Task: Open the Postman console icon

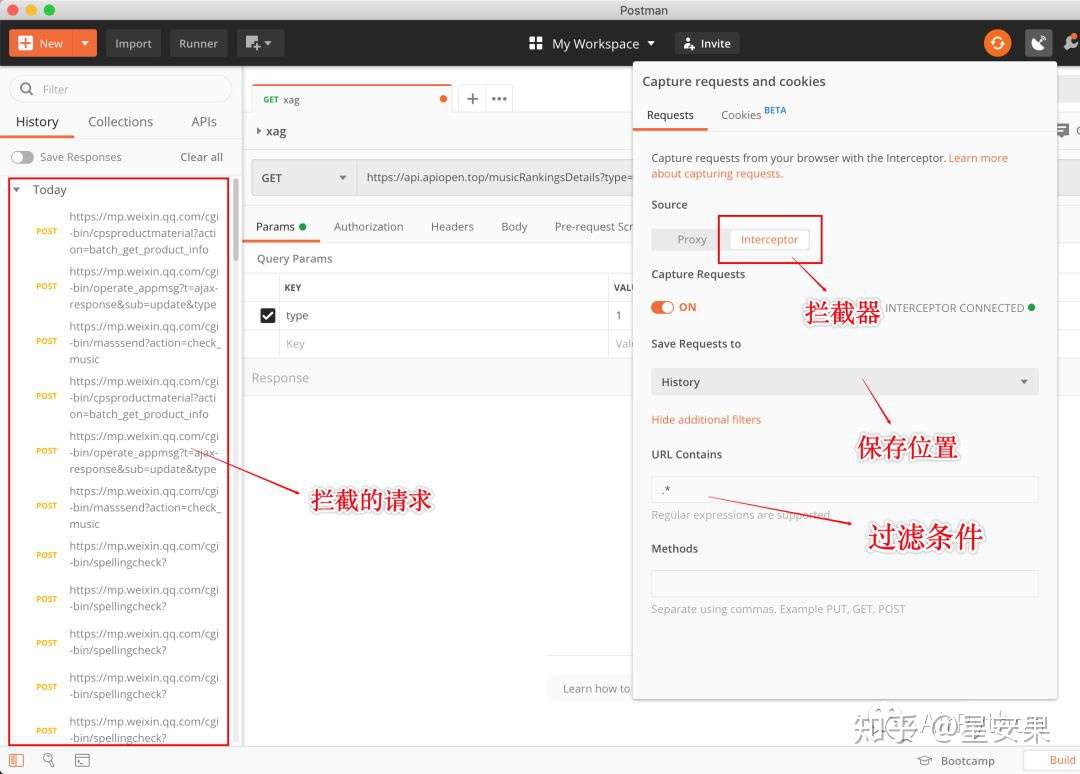Action: coord(82,760)
